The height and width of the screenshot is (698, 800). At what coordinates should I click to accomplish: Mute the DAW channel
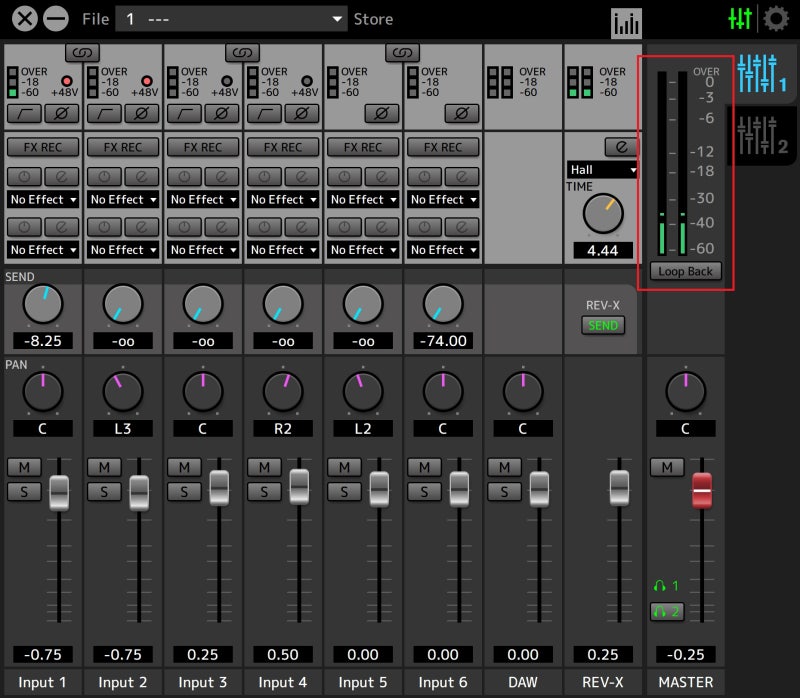tap(504, 467)
